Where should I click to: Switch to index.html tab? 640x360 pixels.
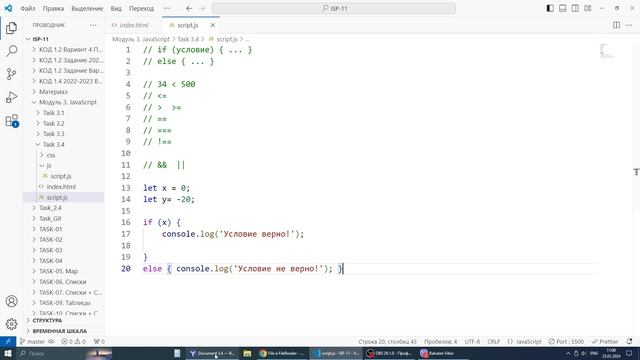134,25
